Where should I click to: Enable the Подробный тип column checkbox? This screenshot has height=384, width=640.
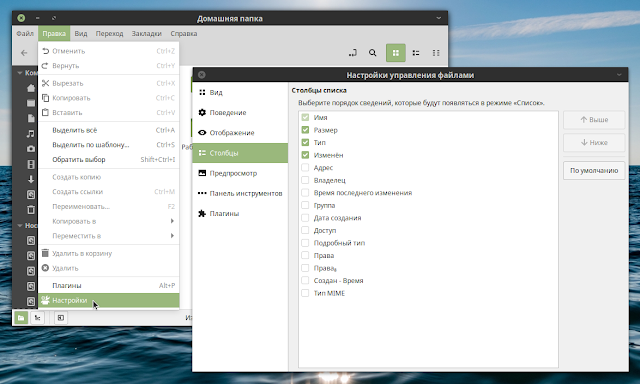(305, 243)
